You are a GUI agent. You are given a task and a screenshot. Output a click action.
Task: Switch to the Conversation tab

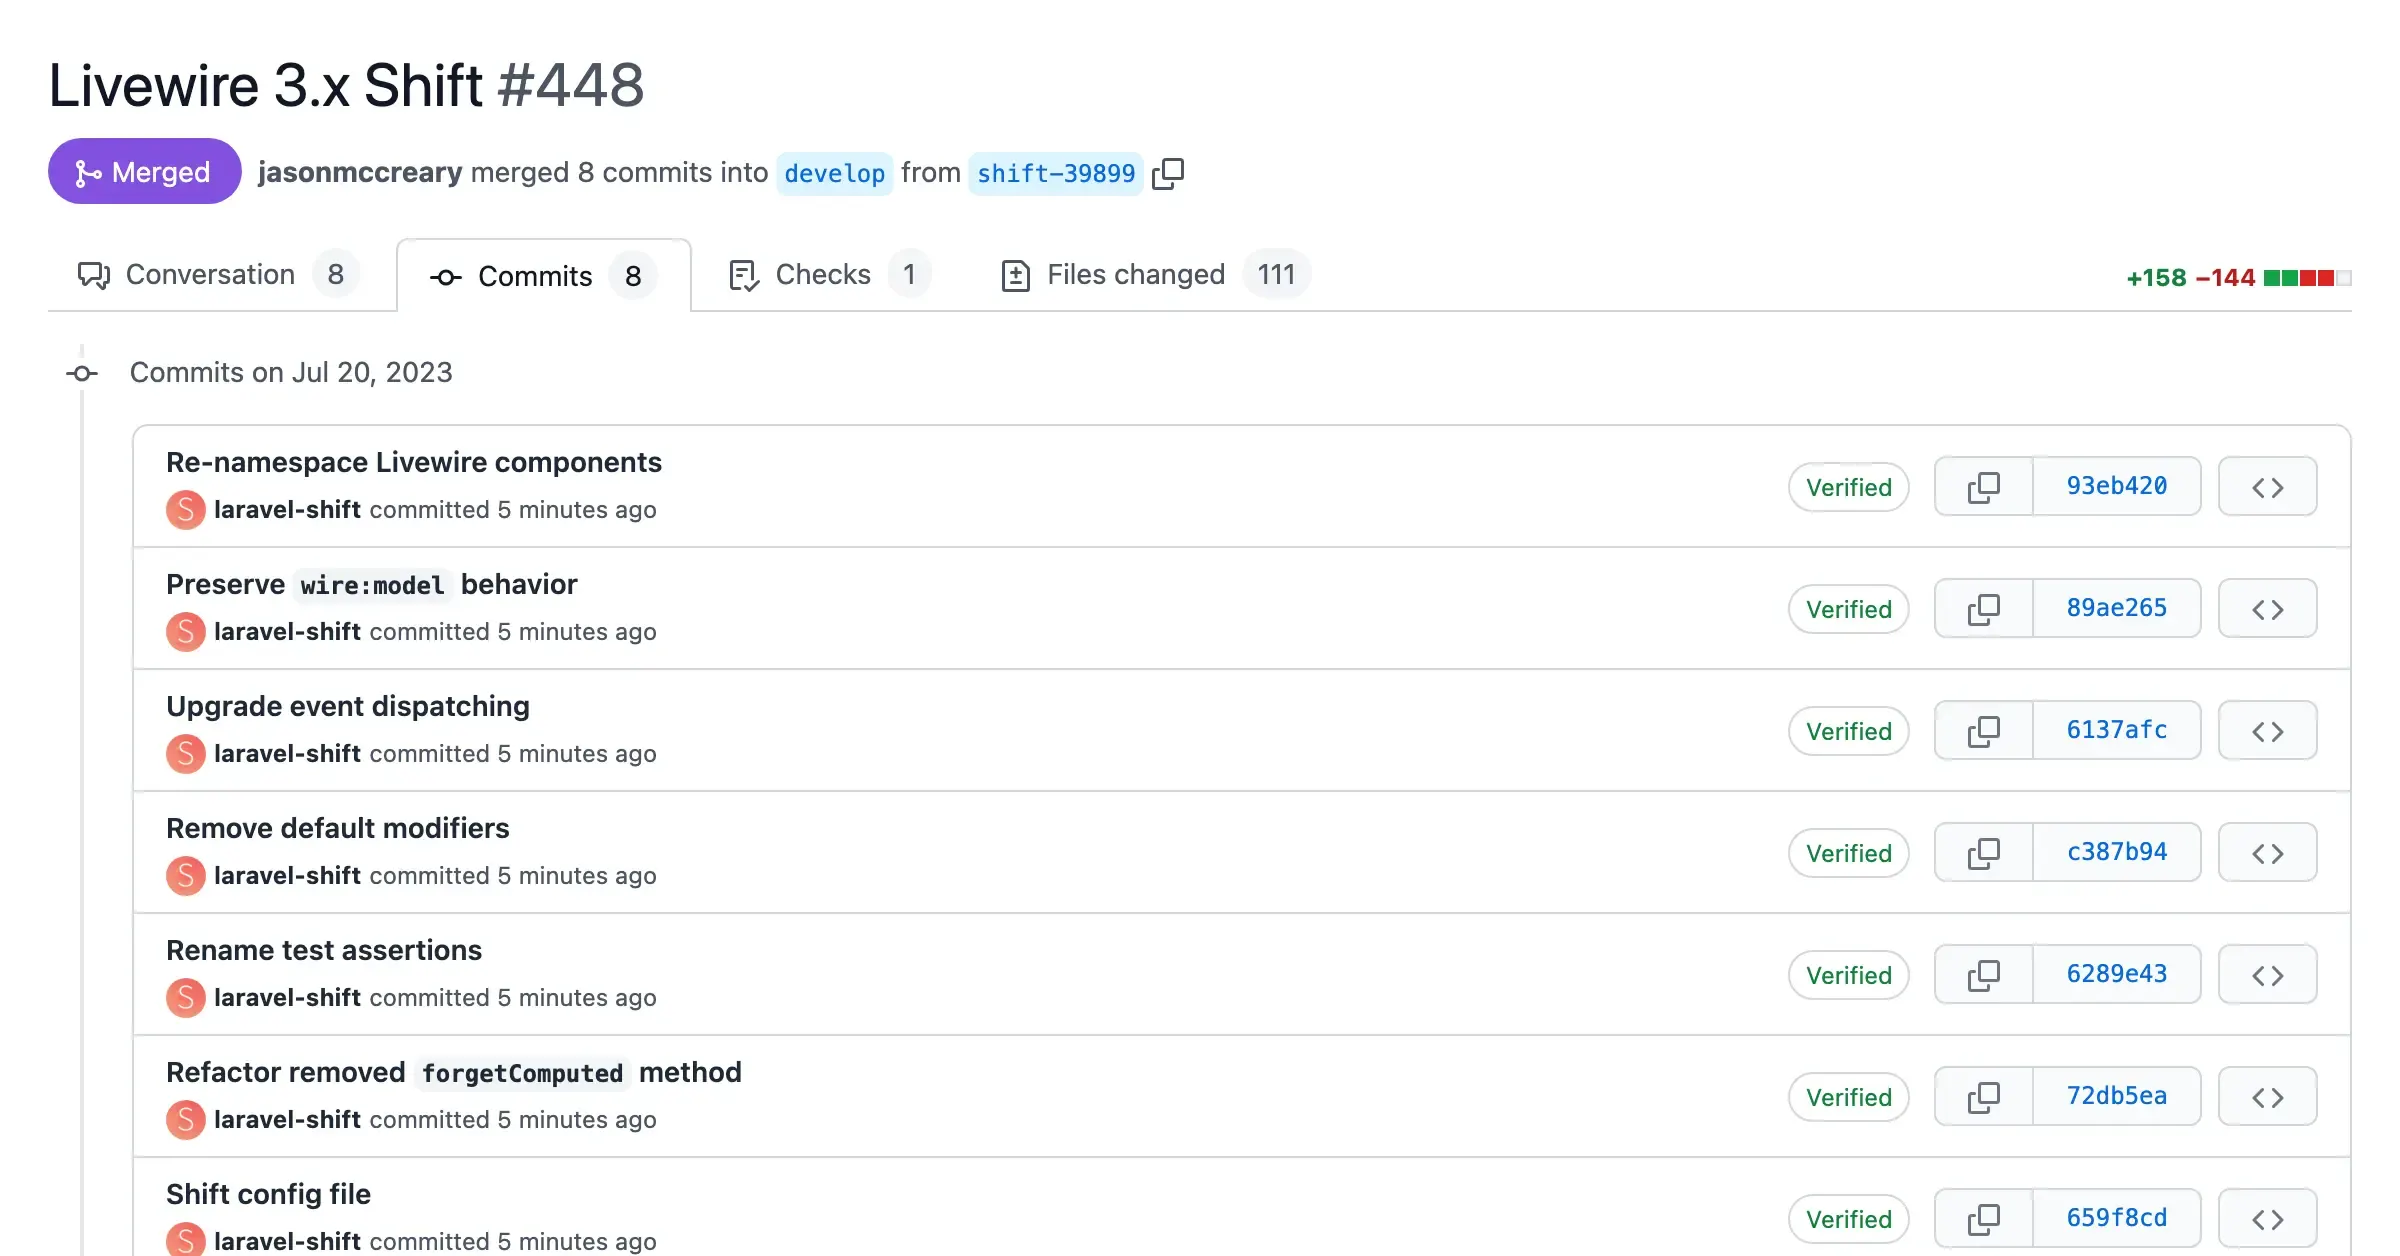click(x=210, y=274)
